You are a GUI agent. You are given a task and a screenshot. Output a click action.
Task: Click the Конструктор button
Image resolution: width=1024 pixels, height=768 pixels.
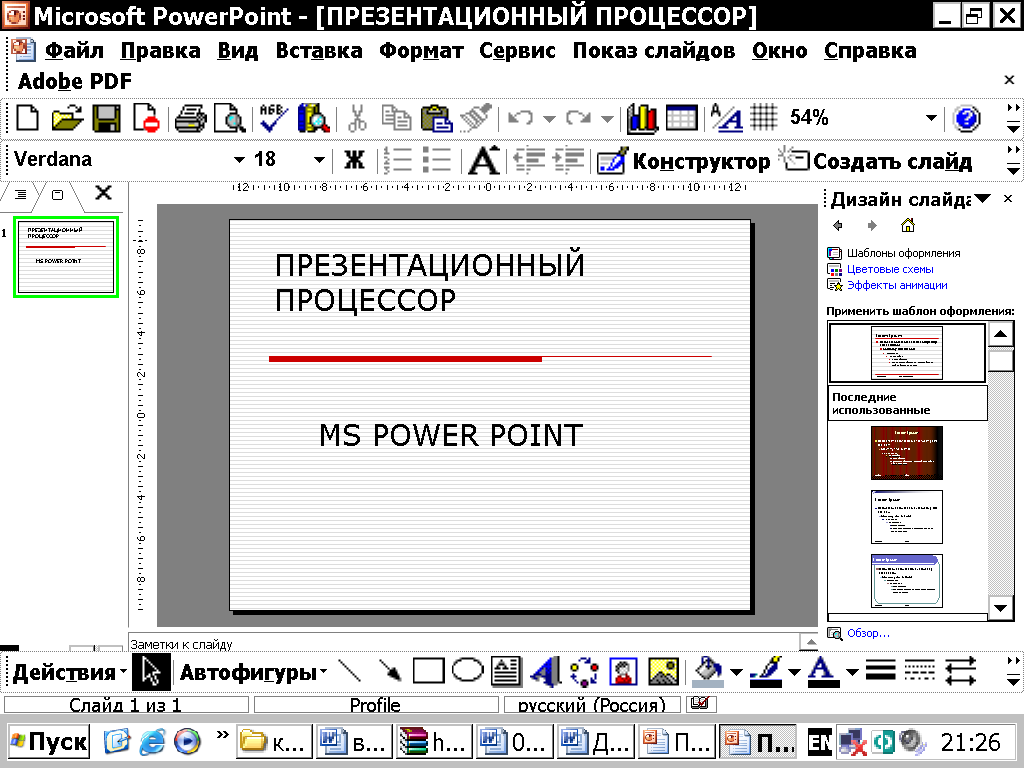point(683,161)
